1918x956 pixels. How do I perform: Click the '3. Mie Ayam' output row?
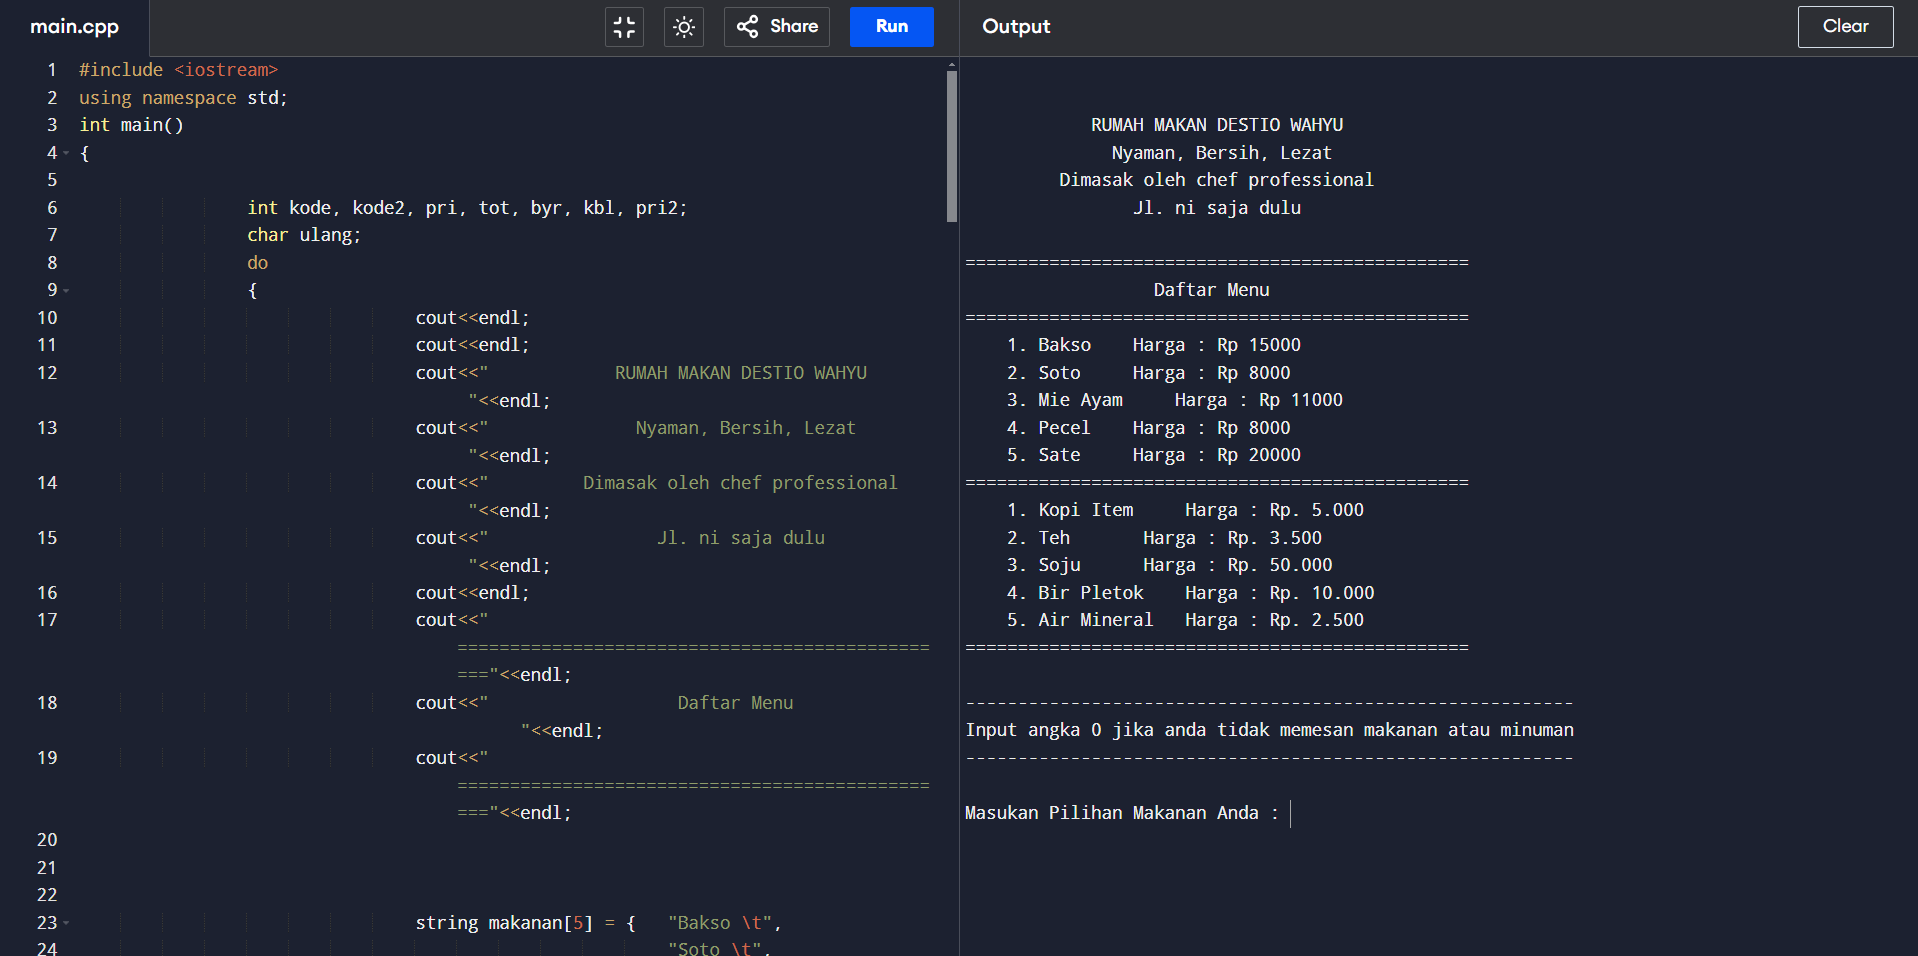1175,400
